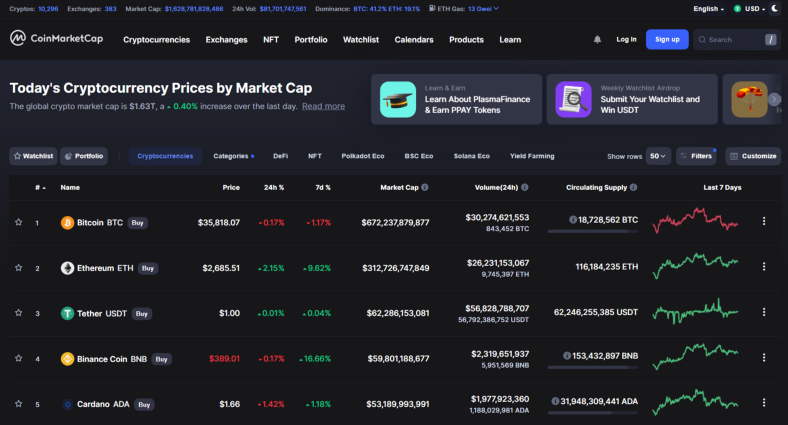Click the Sign up button
The height and width of the screenshot is (425, 788).
(x=667, y=39)
